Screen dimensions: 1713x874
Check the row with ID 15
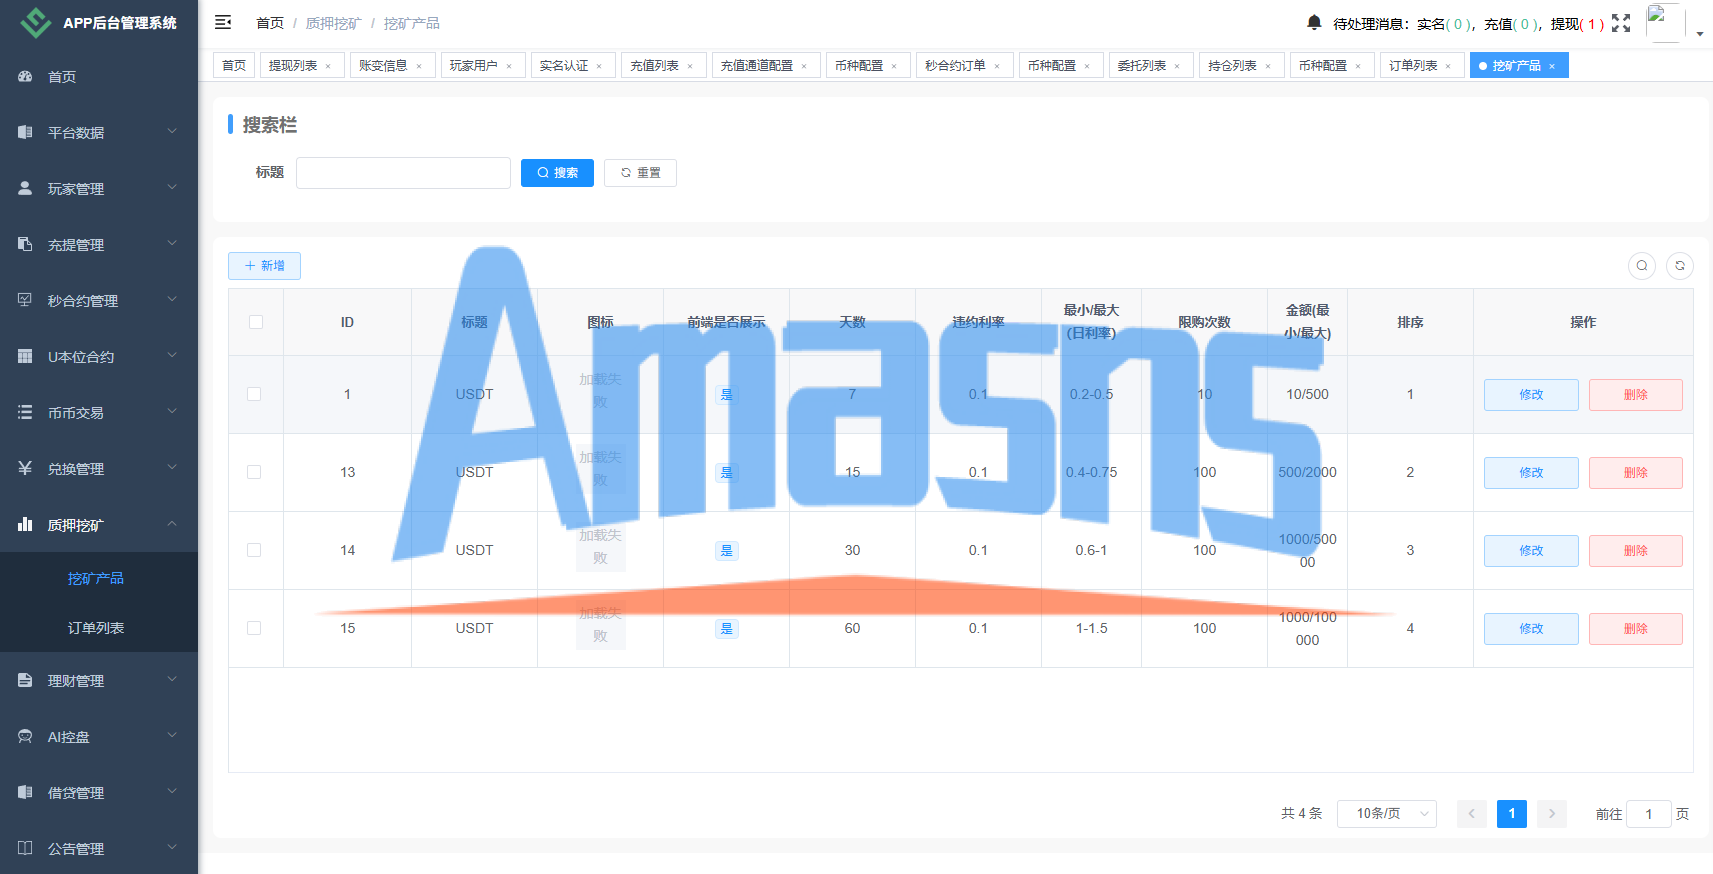coord(254,628)
